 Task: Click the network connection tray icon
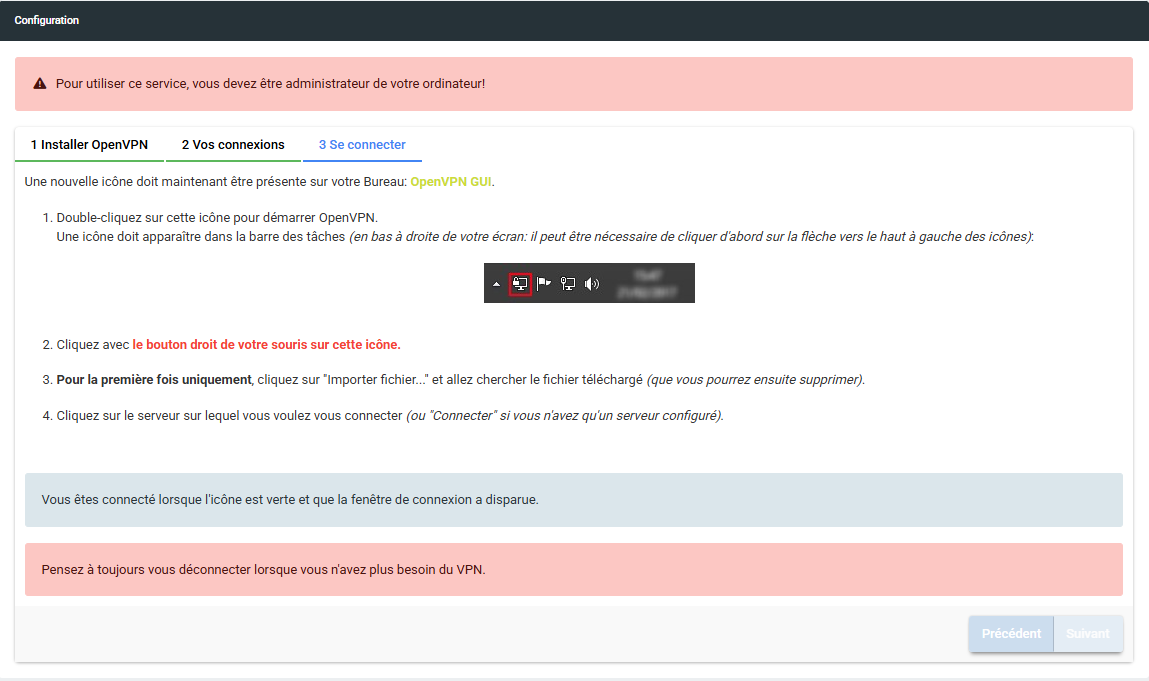pos(568,284)
